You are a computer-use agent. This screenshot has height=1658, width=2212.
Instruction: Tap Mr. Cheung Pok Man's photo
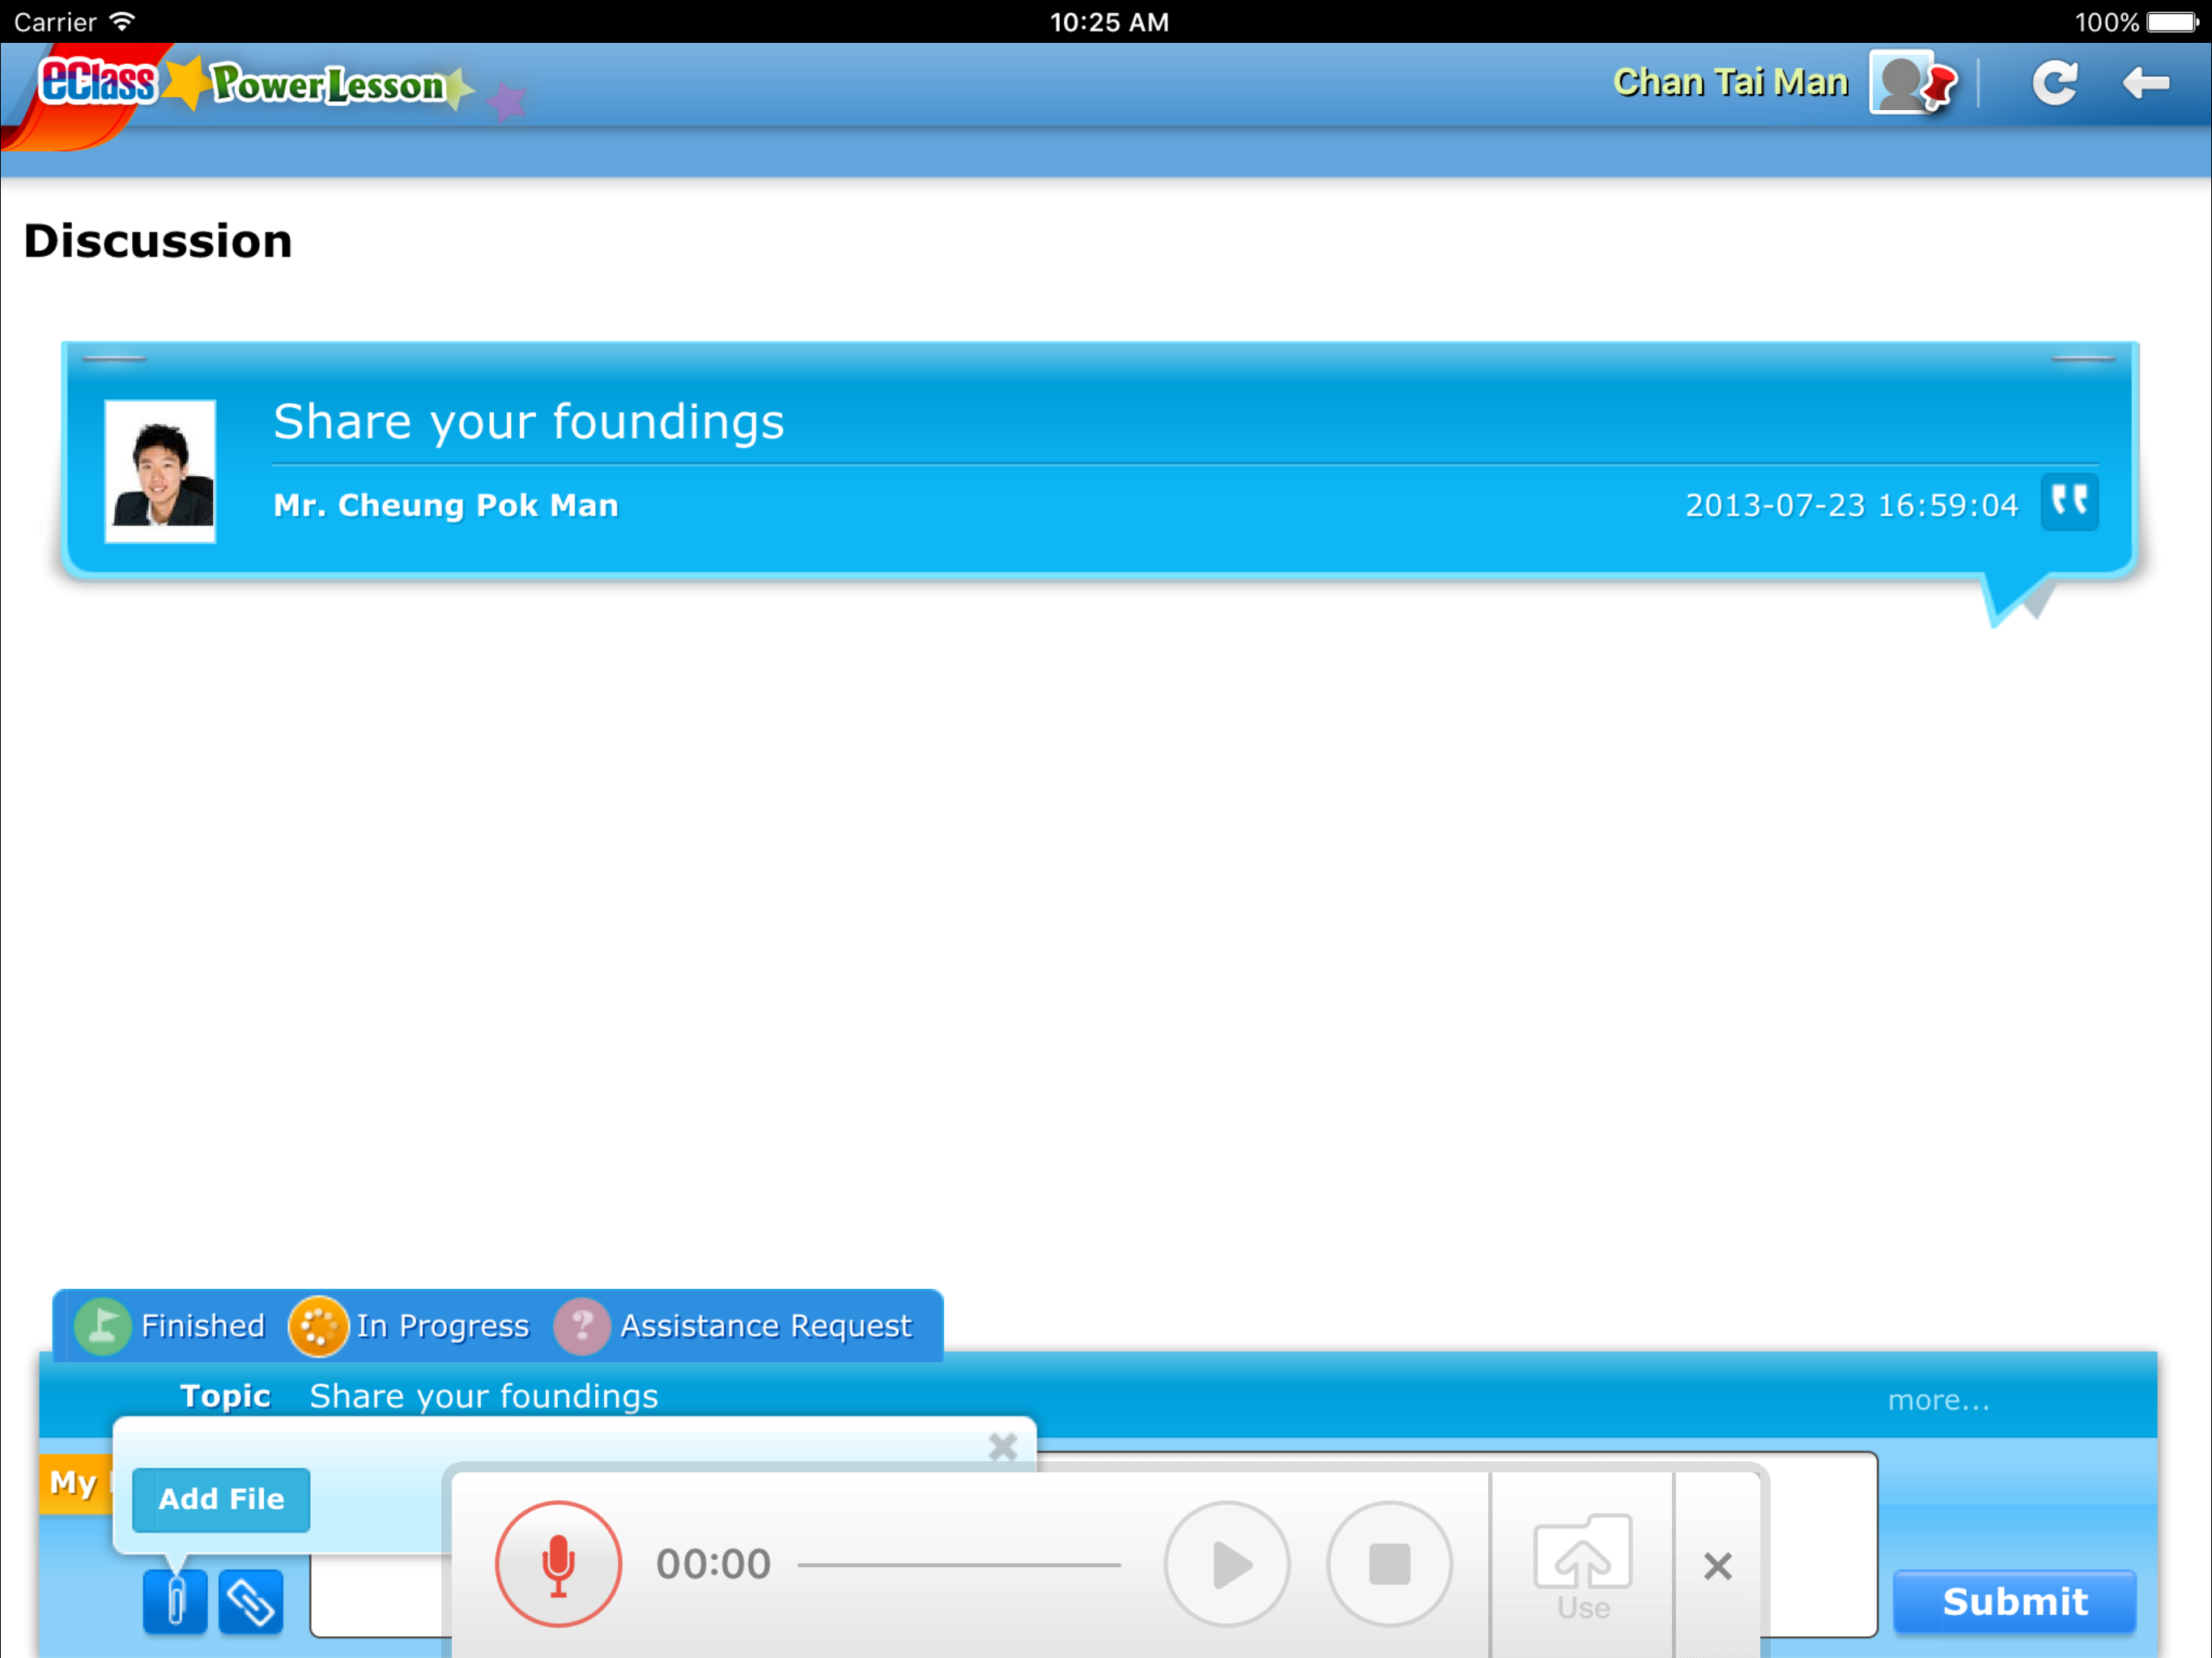[x=160, y=471]
